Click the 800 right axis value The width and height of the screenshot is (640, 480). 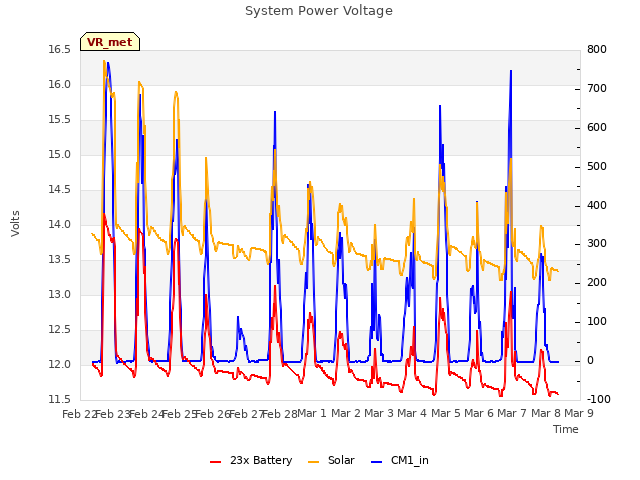point(597,50)
